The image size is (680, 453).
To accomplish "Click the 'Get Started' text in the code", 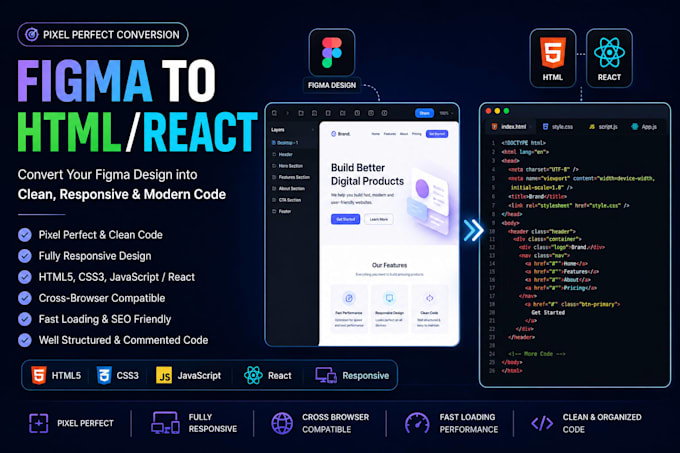I will click(548, 312).
